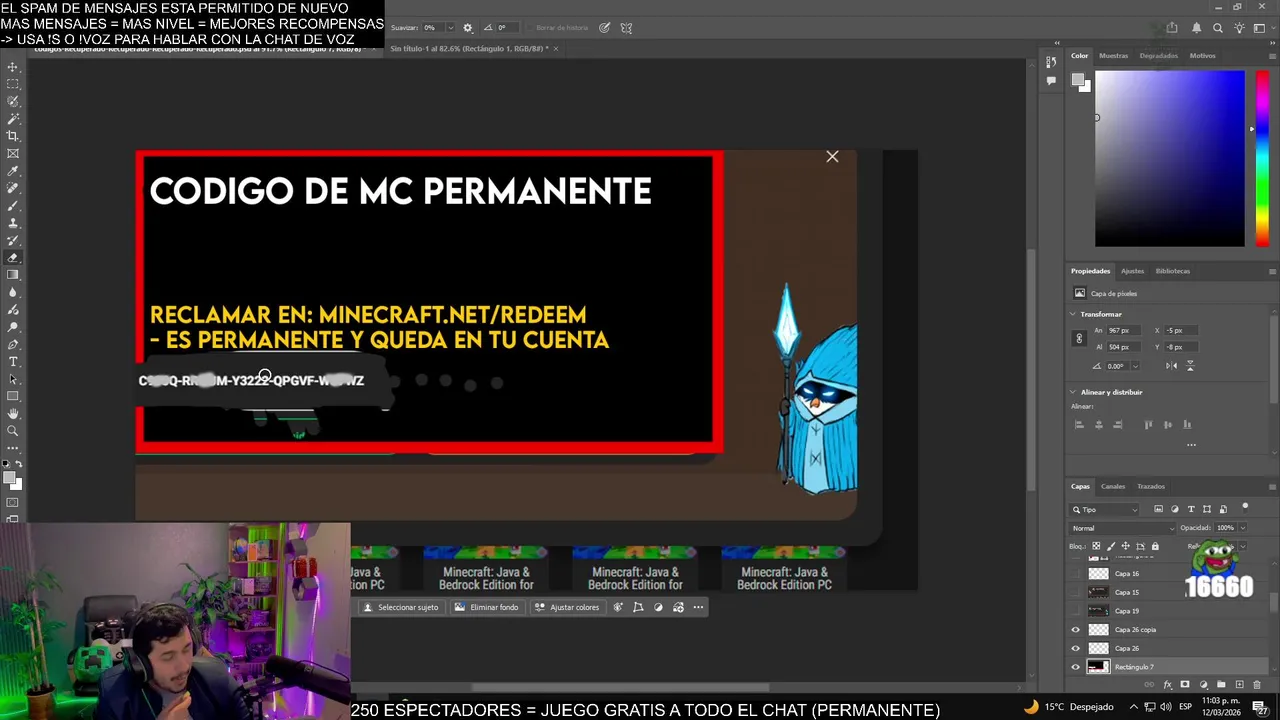Select the Move tool

pyautogui.click(x=13, y=67)
